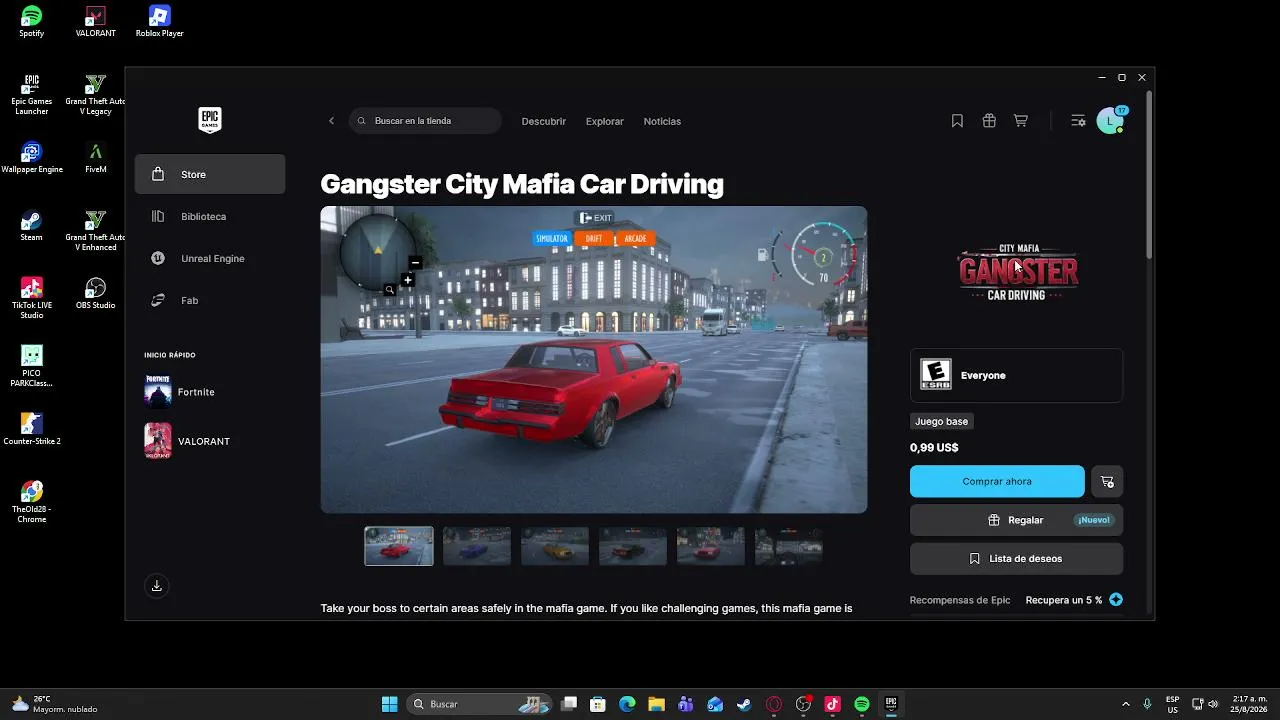Click Buscar en la tienda search field
Image resolution: width=1280 pixels, height=720 pixels.
[x=425, y=121]
